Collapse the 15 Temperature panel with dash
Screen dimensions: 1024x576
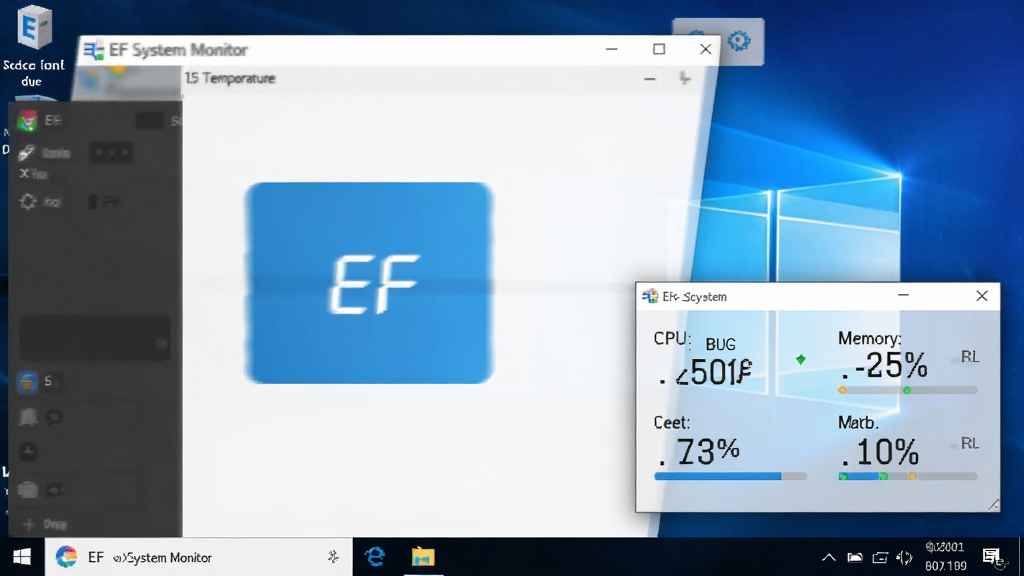click(x=649, y=79)
